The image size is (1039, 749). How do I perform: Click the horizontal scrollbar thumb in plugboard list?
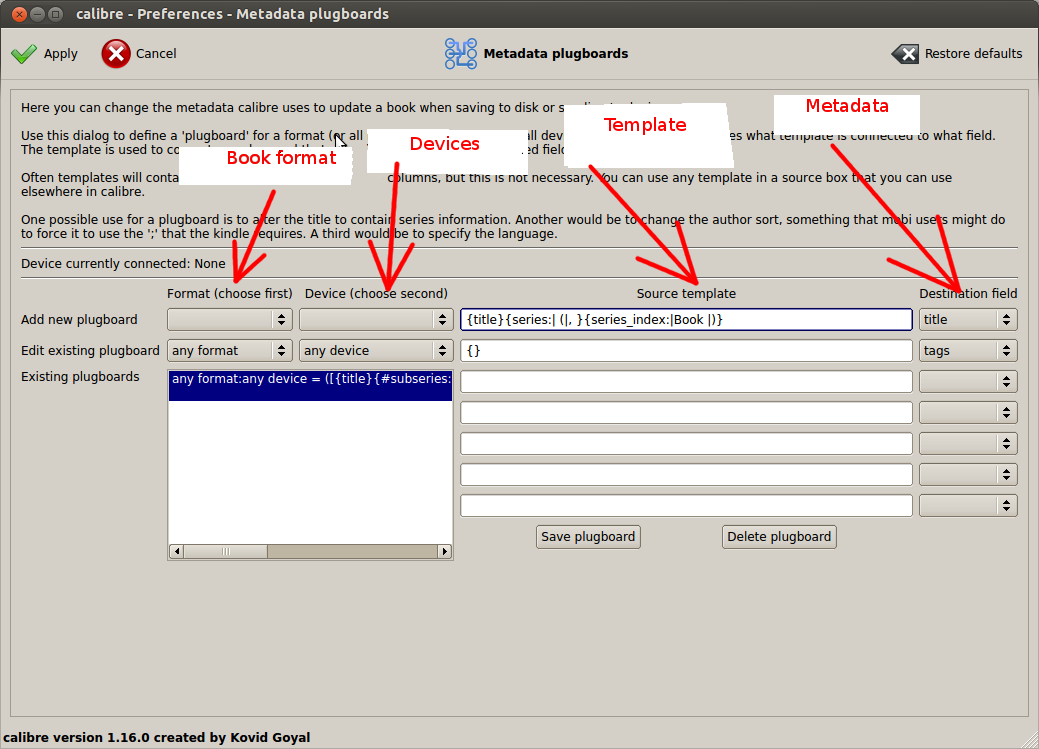[225, 551]
